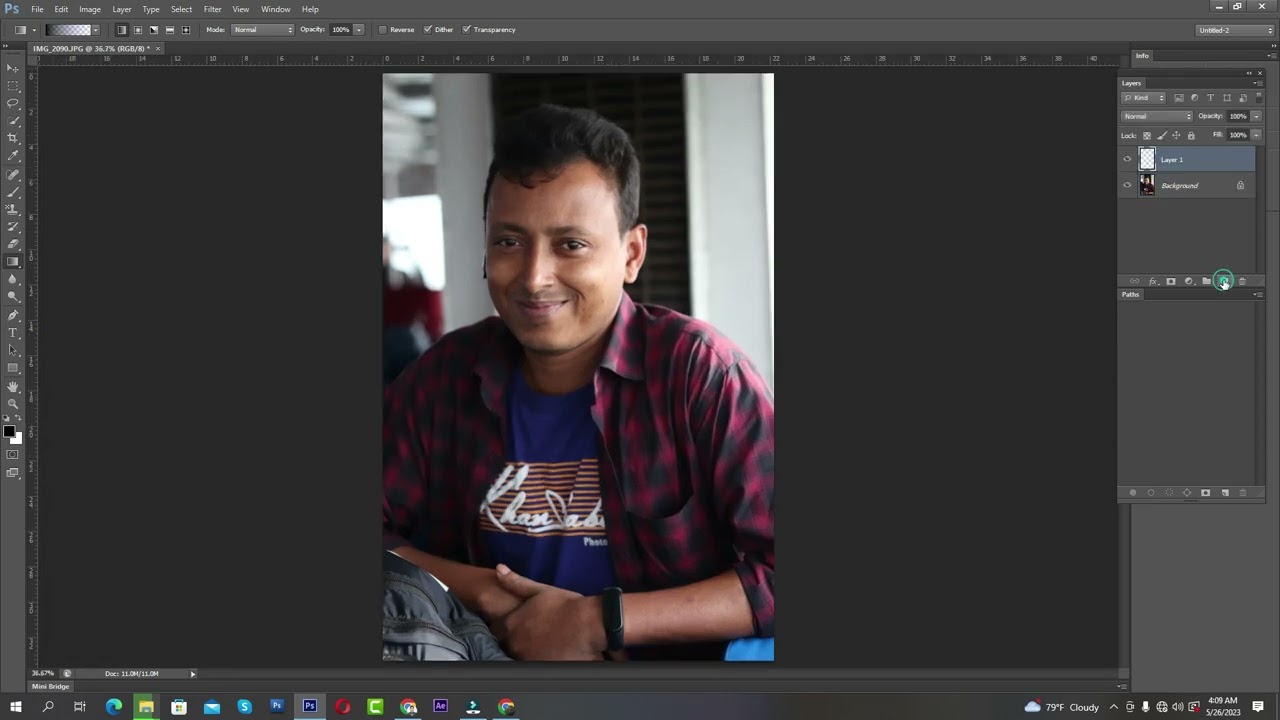Click the link layers icon
1280x720 pixels.
click(1134, 281)
